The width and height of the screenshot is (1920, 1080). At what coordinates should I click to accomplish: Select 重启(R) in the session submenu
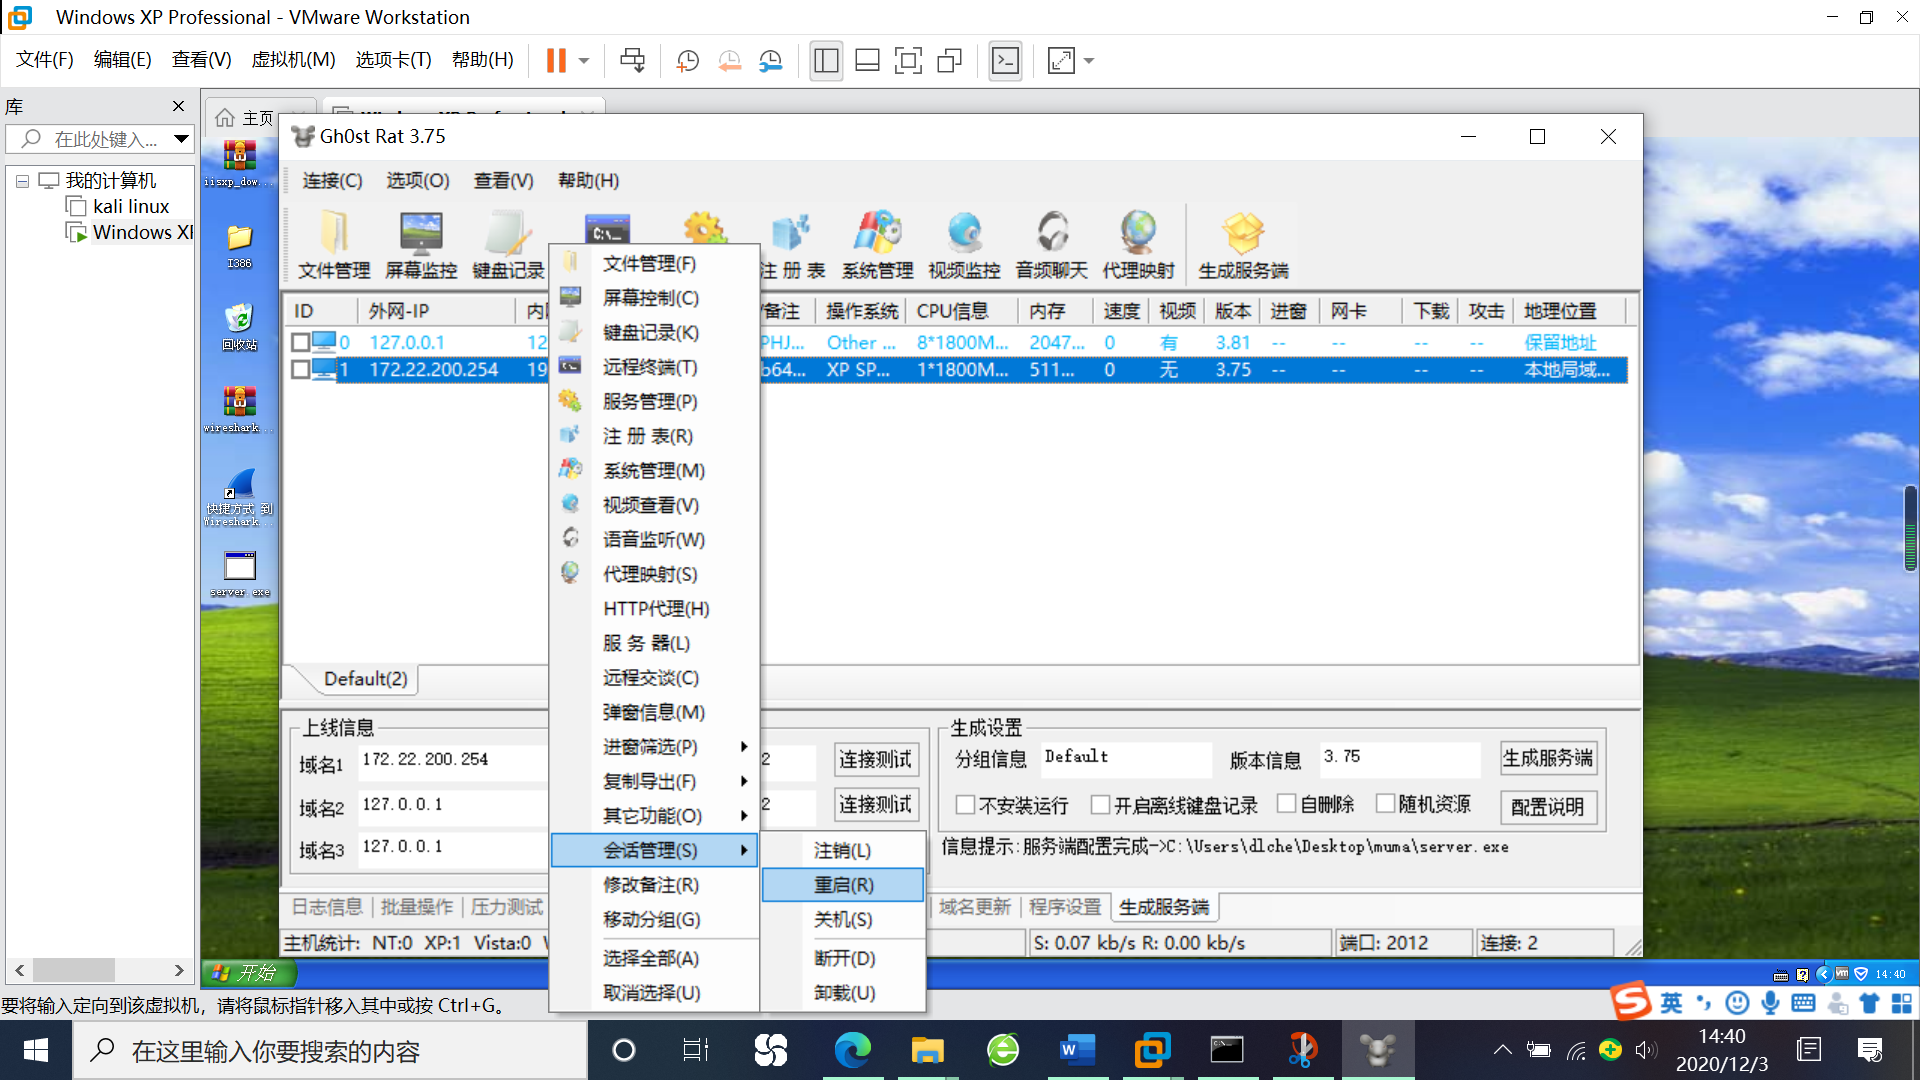click(843, 885)
